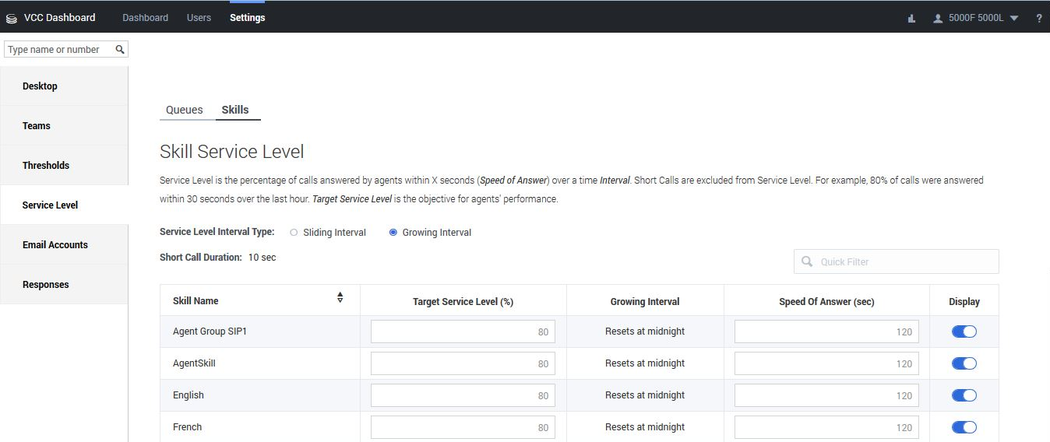The height and width of the screenshot is (442, 1050).
Task: Click the user profile icon
Action: 937,18
